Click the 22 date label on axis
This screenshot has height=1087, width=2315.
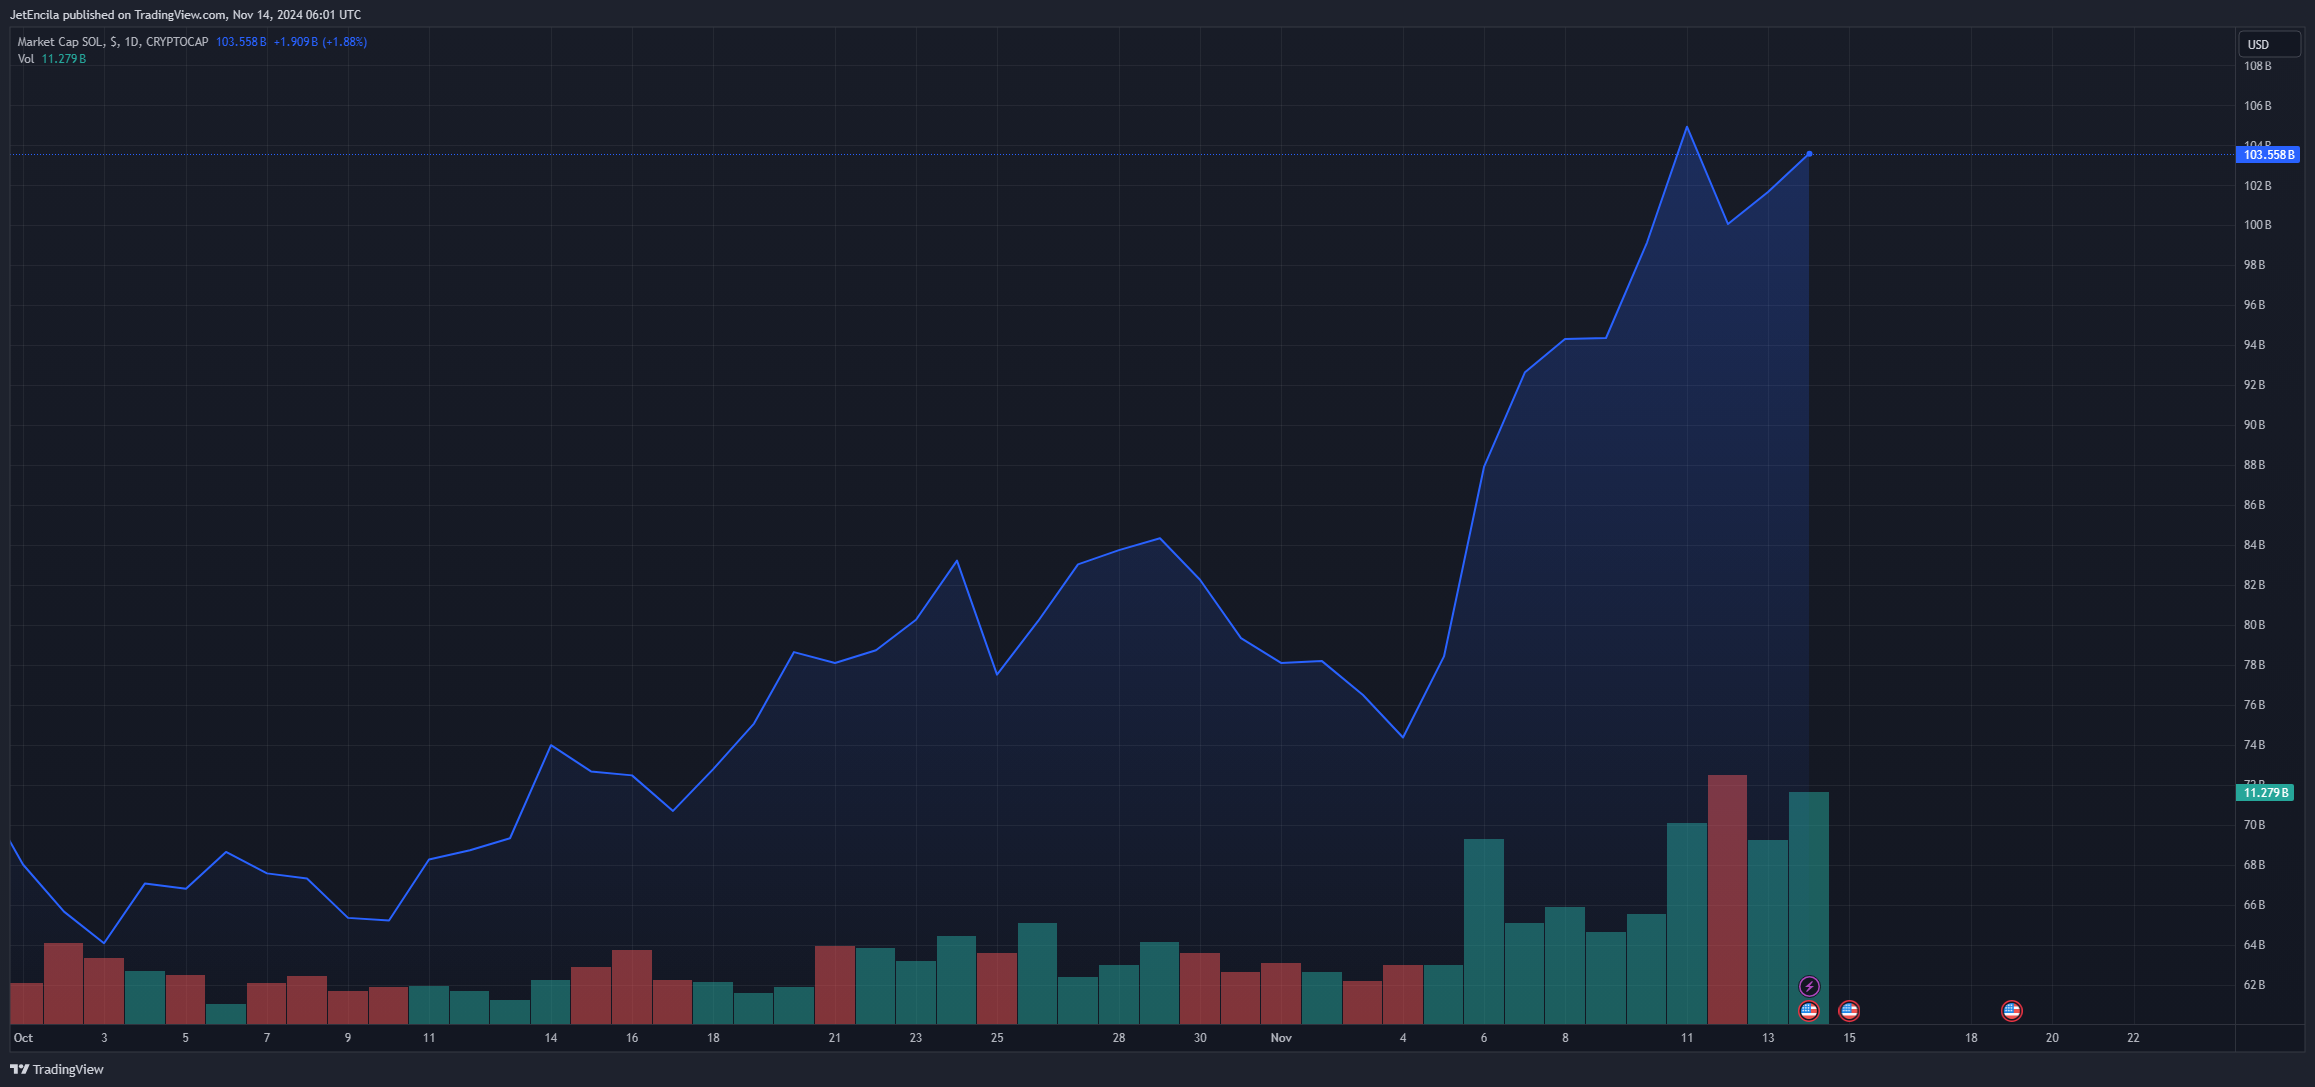(2133, 1038)
